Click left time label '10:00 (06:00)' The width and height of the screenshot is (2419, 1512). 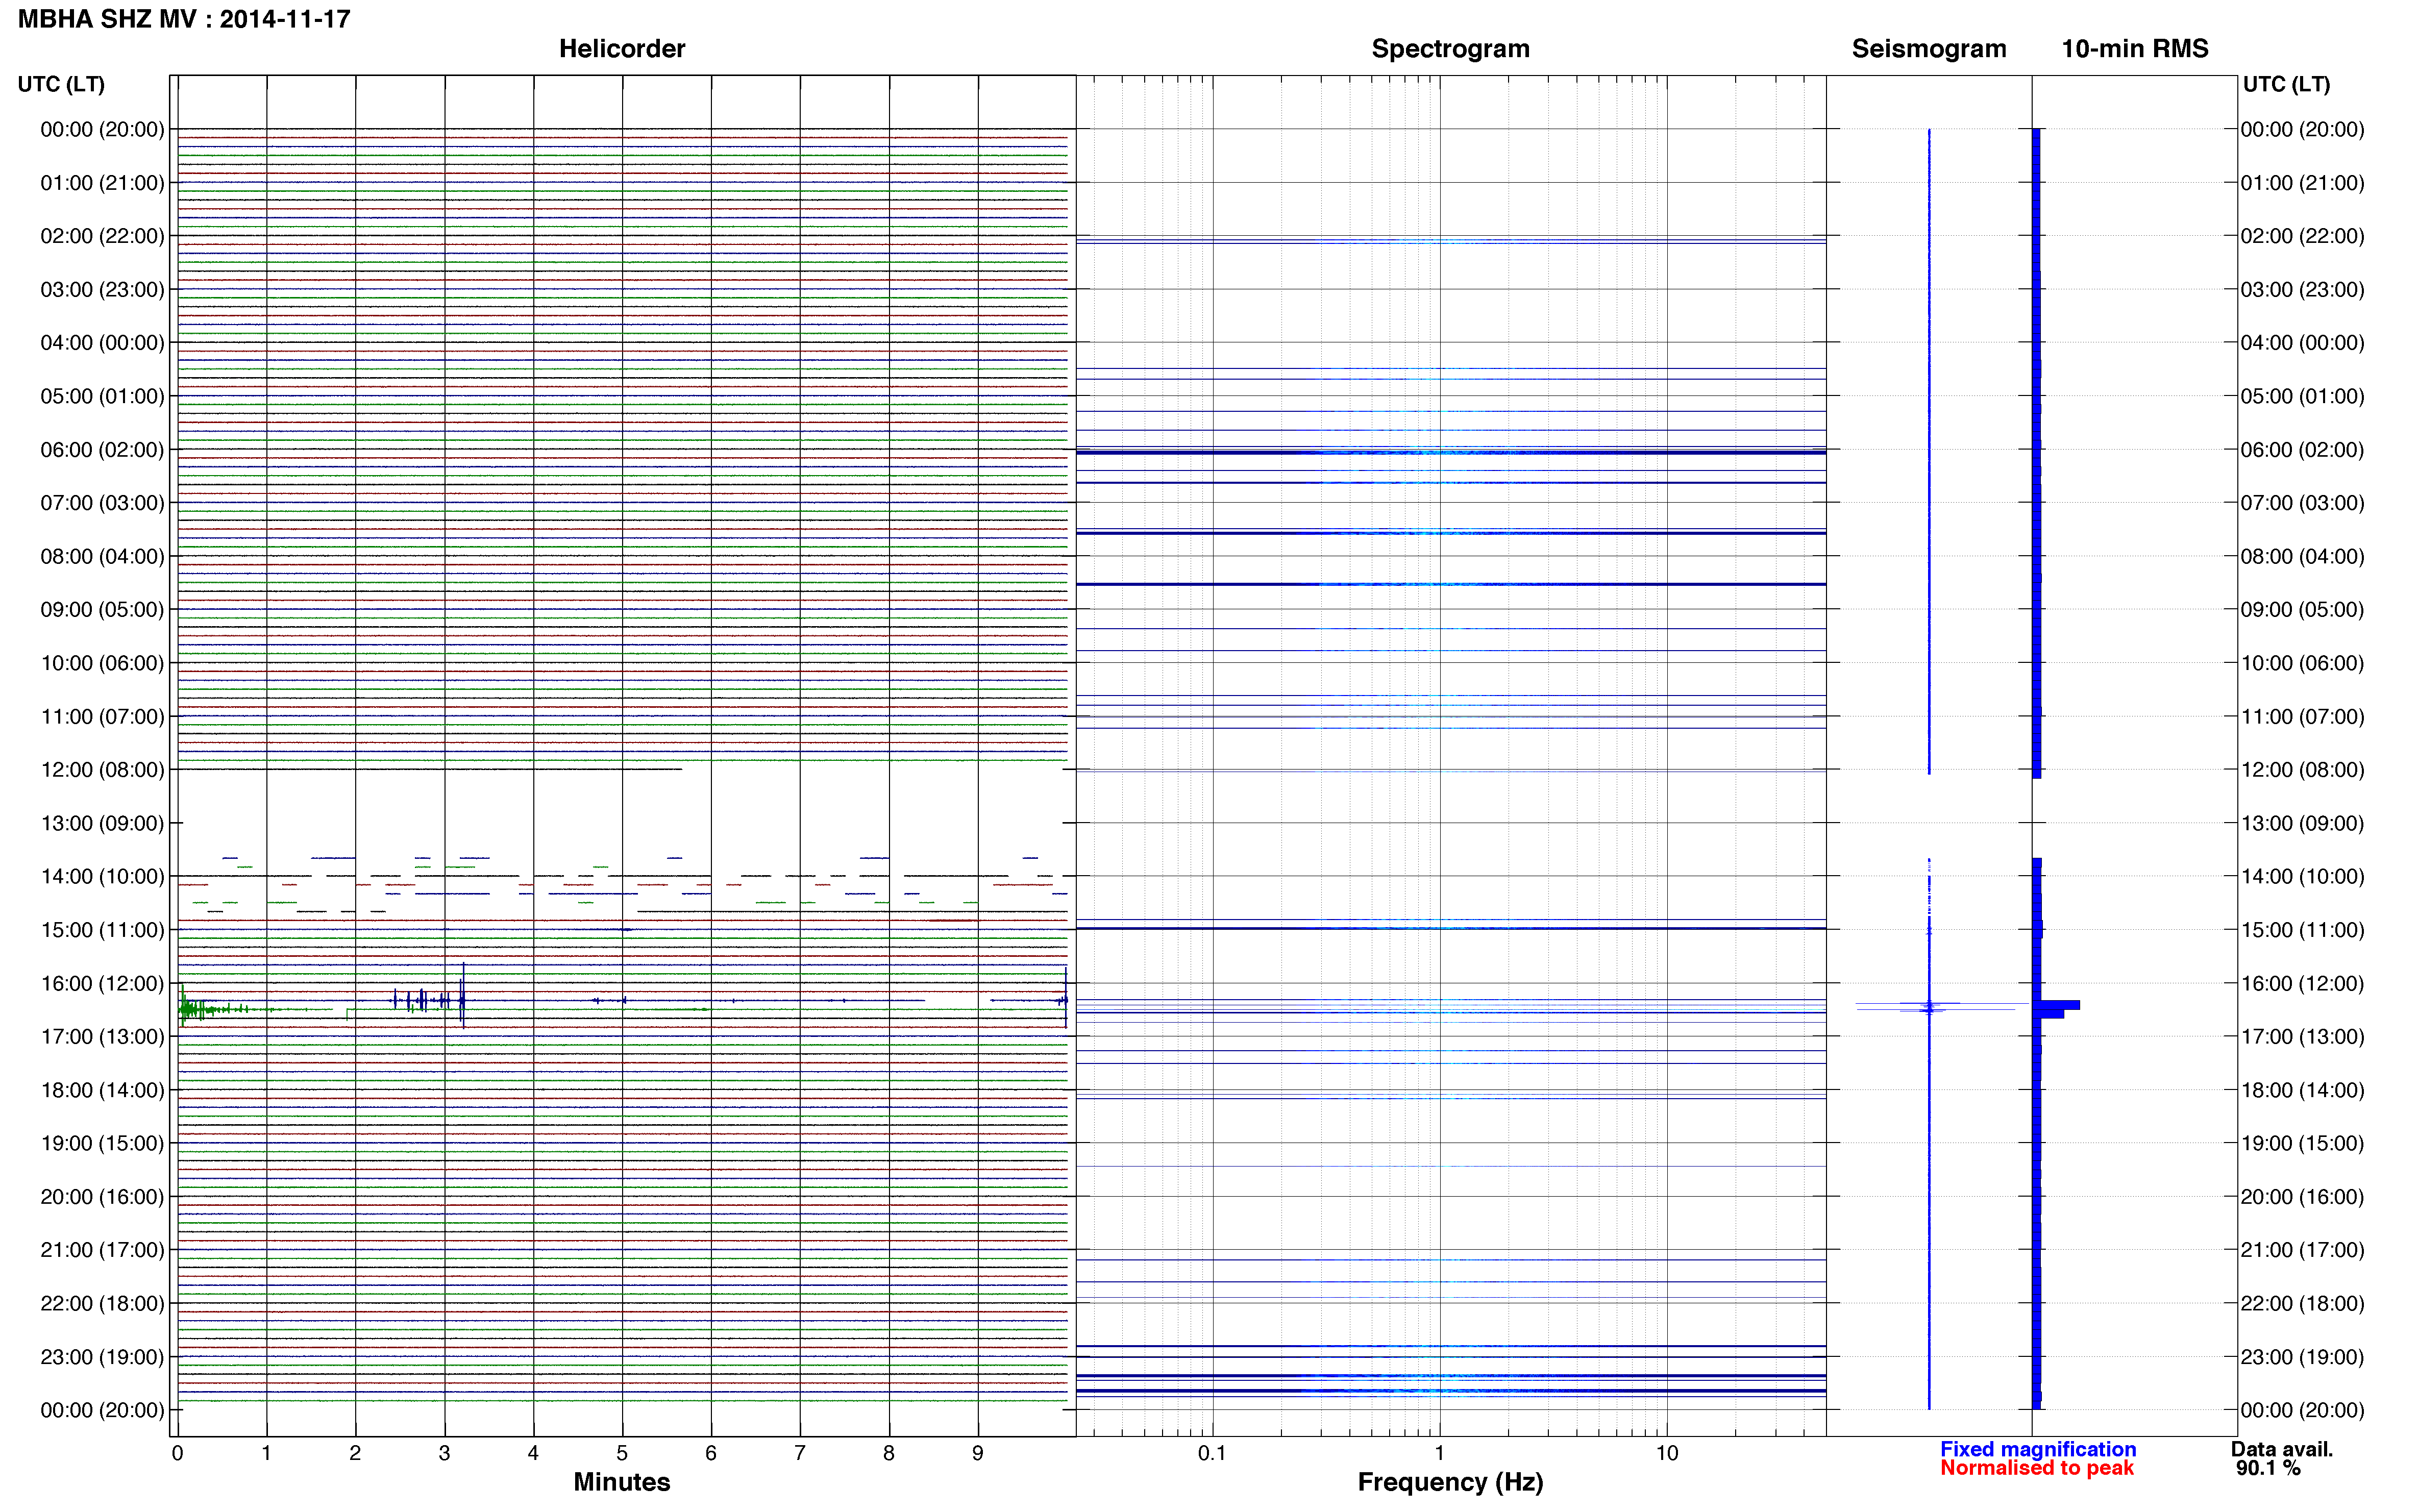[x=102, y=663]
